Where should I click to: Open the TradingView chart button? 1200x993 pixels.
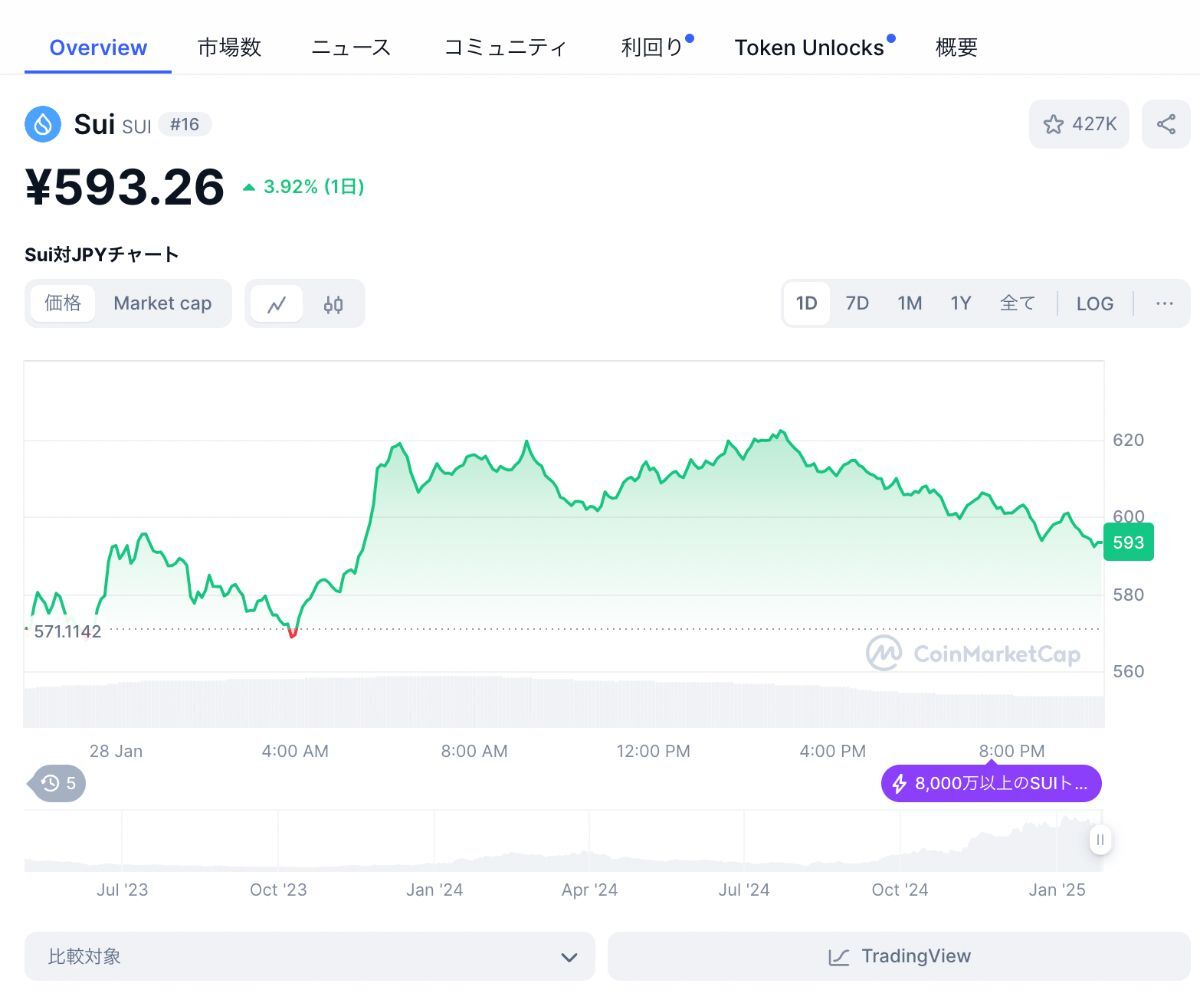(x=899, y=956)
